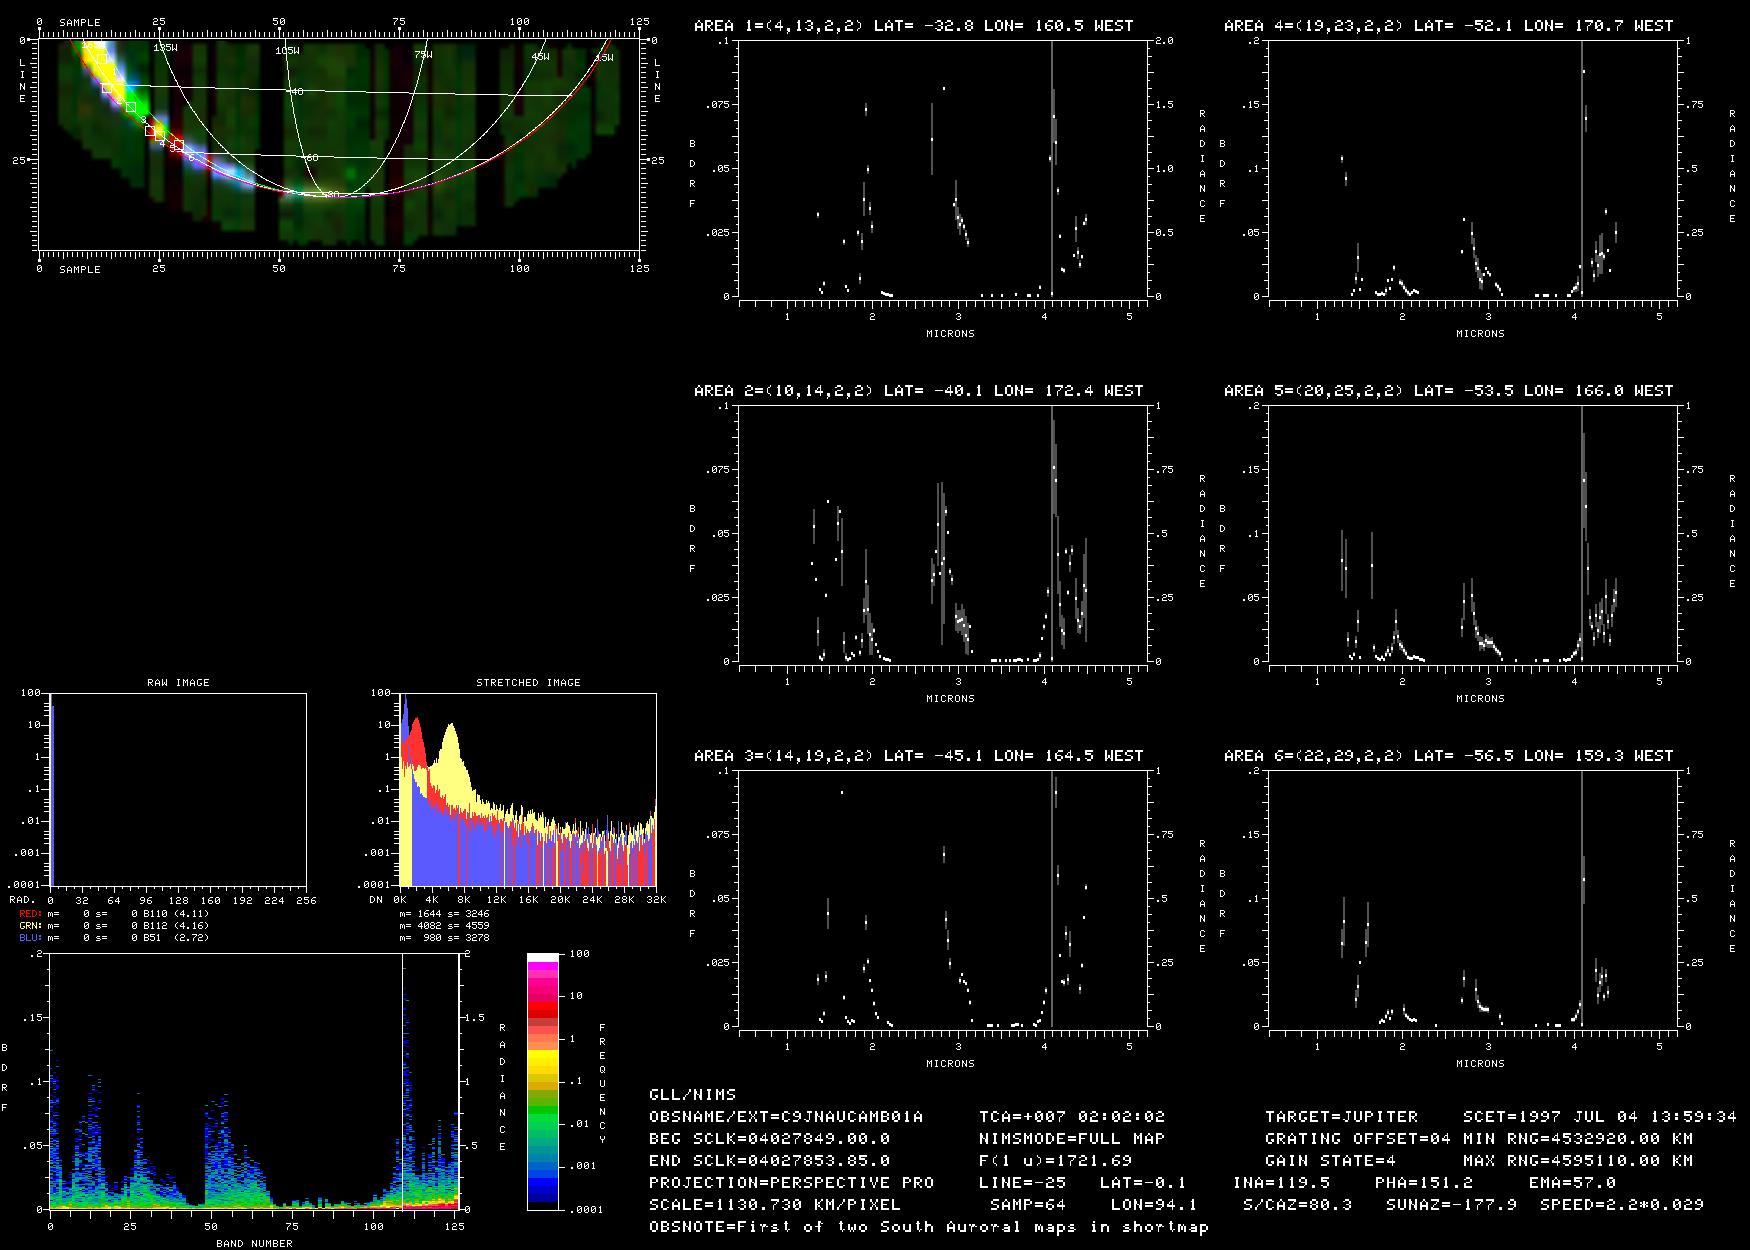Screen dimensions: 1750x1250
Task: Click the Area 1 square marker on map
Action: click(100, 58)
